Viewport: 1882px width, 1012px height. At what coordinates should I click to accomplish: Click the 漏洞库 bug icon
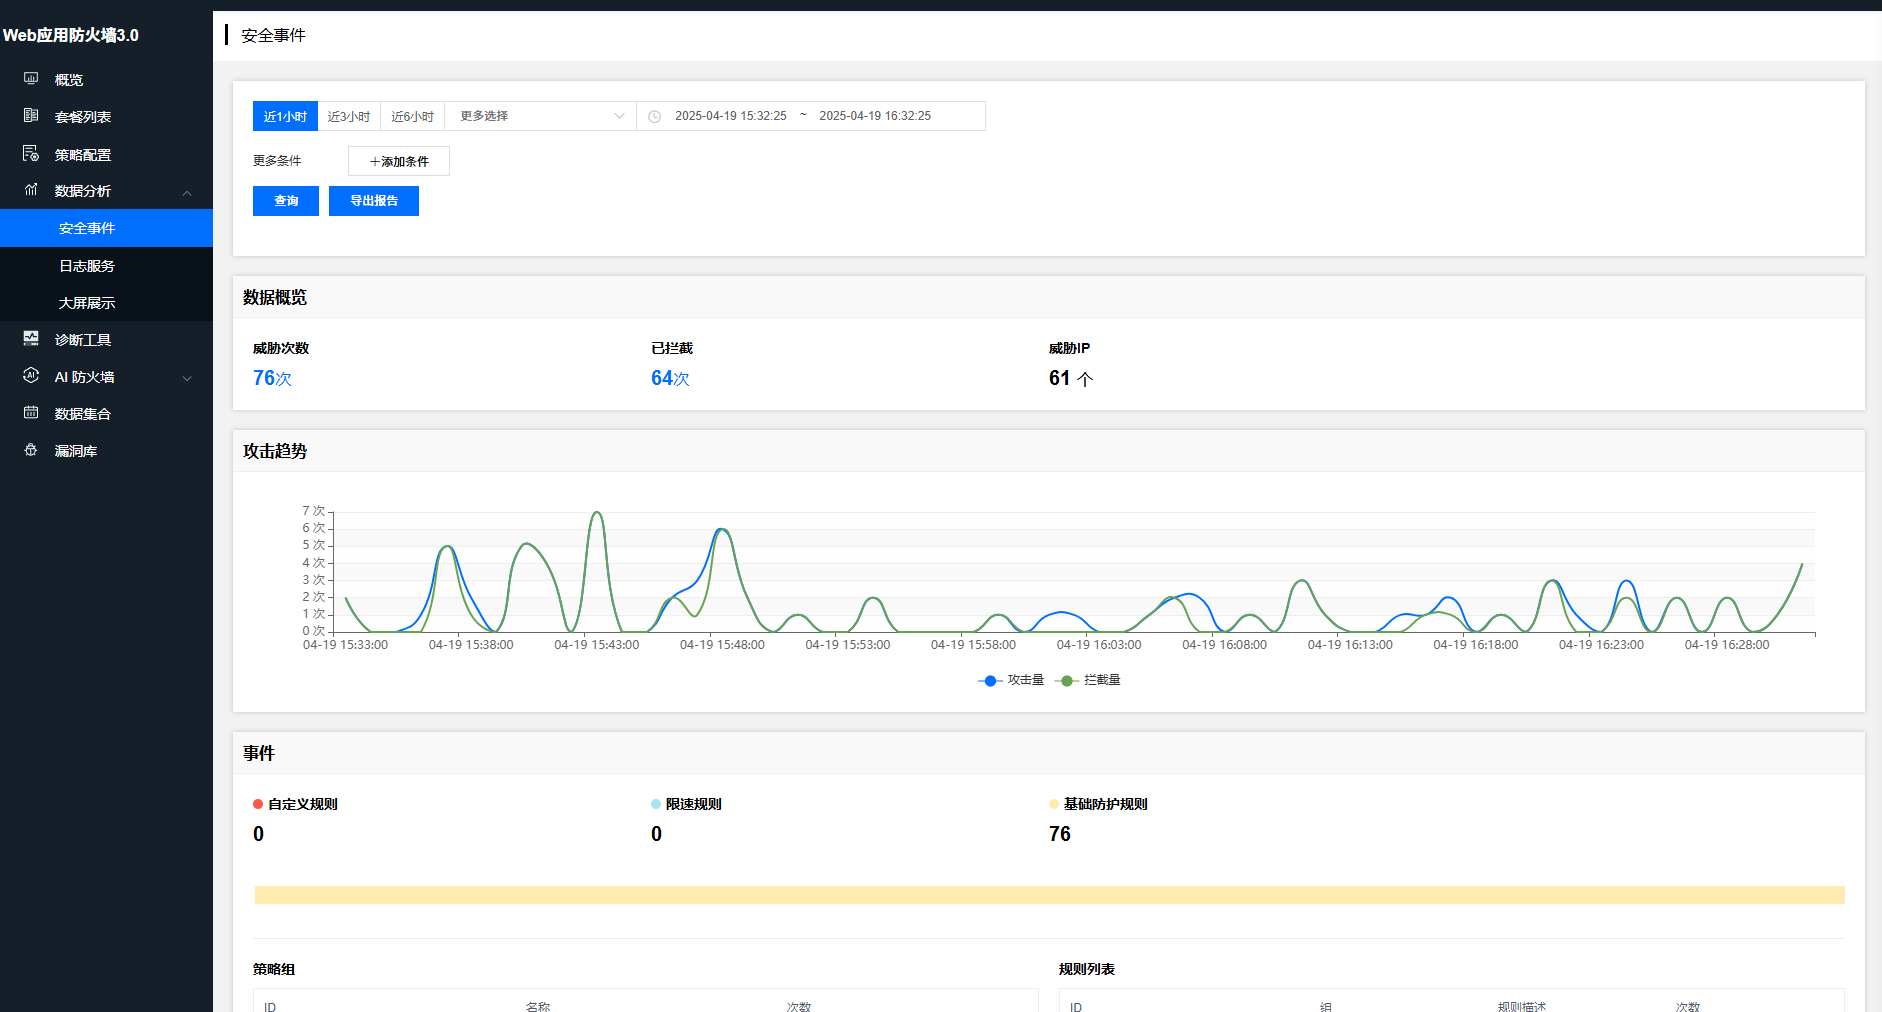click(31, 450)
